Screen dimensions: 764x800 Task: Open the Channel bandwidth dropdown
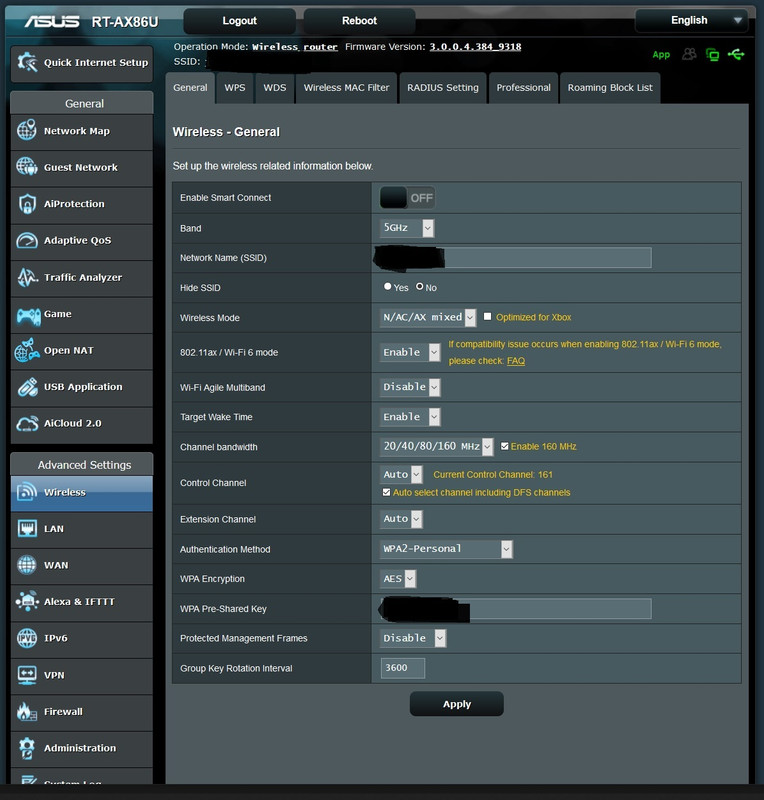pyautogui.click(x=436, y=446)
